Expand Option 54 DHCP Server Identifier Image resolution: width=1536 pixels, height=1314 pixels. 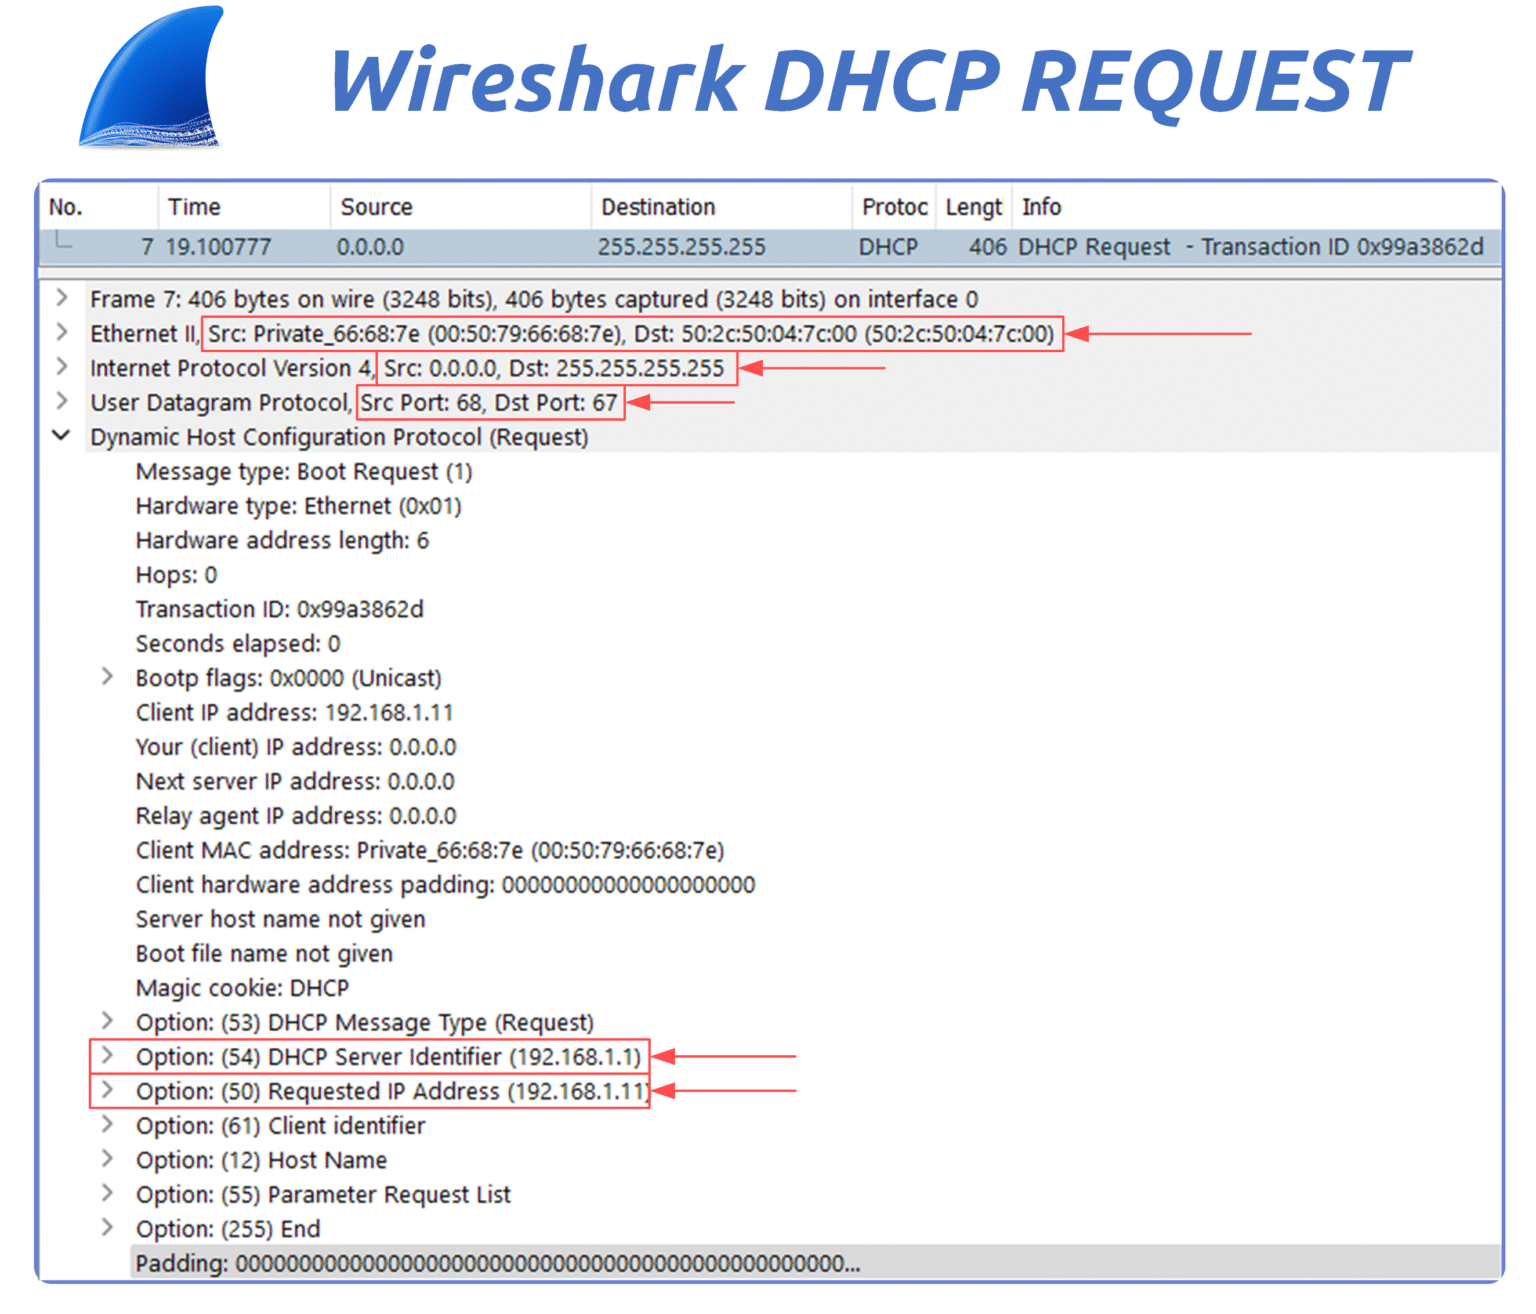pos(107,1056)
